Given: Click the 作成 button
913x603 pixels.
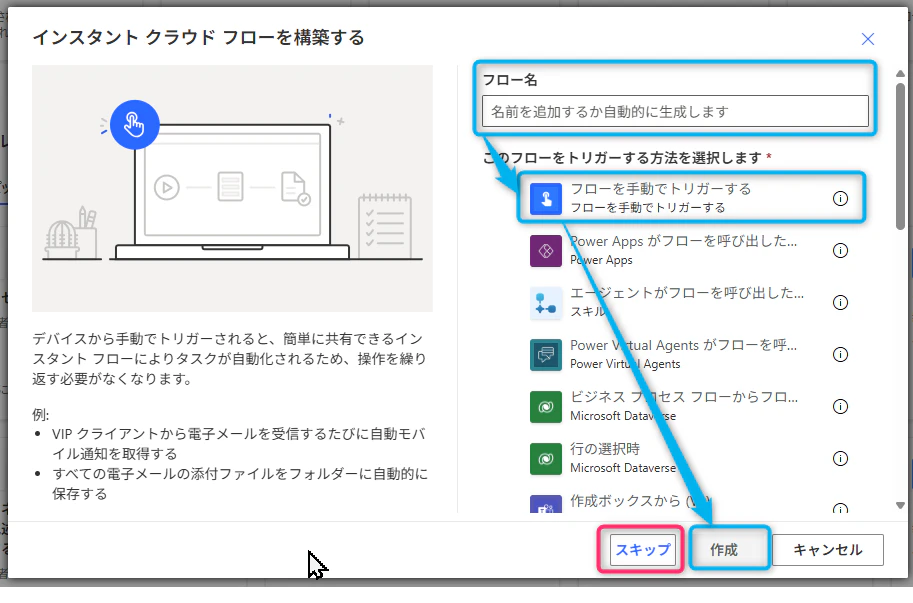Looking at the screenshot, I should click(x=724, y=550).
